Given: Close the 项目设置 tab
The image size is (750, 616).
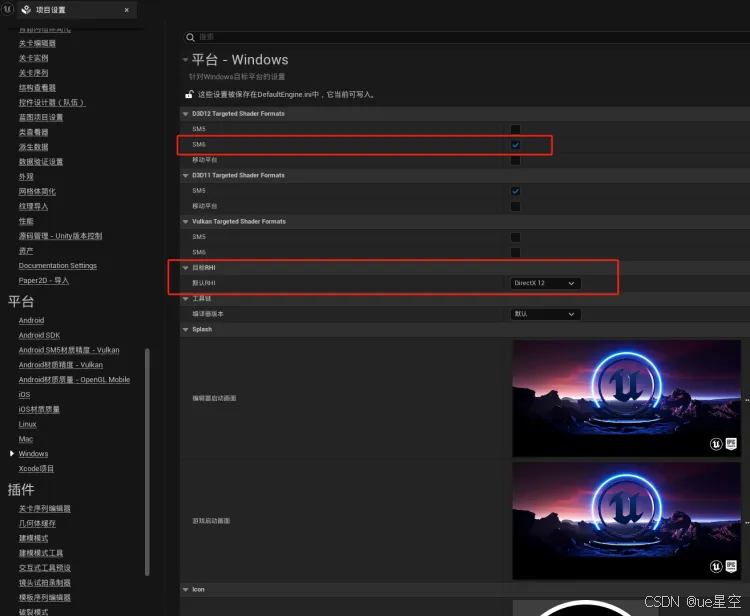Looking at the screenshot, I should 127,10.
